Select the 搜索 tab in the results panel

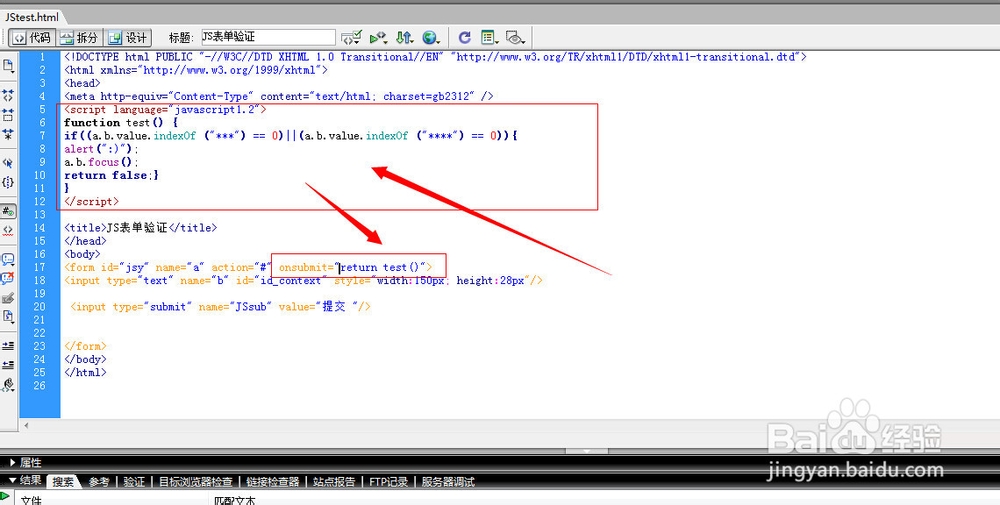(x=64, y=482)
